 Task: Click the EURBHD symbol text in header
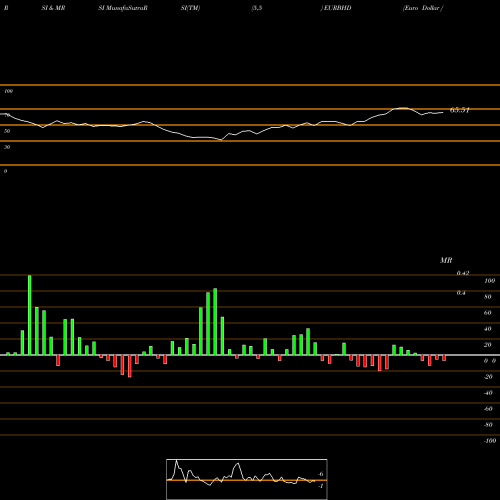coord(337,8)
